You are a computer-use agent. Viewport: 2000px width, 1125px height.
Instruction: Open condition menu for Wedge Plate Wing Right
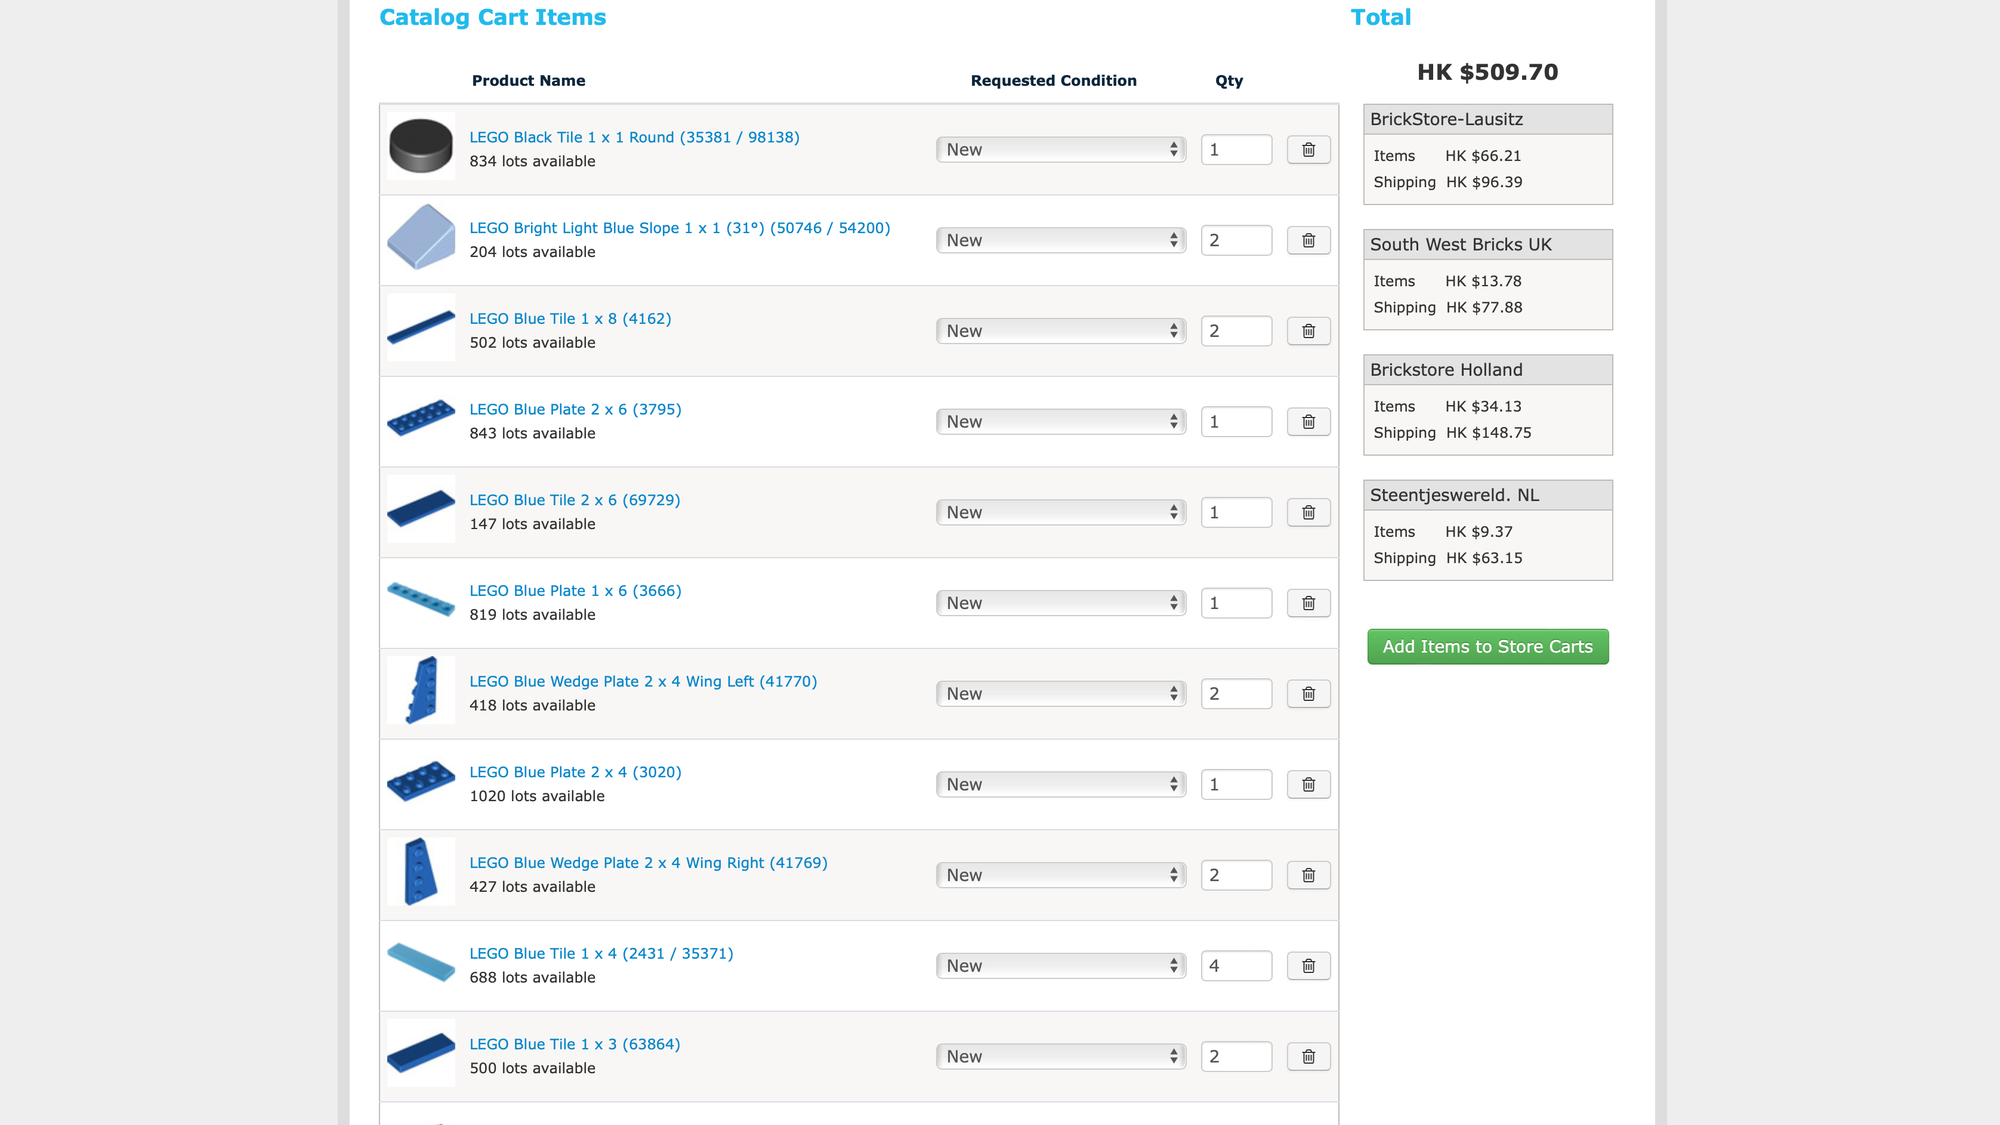1061,875
